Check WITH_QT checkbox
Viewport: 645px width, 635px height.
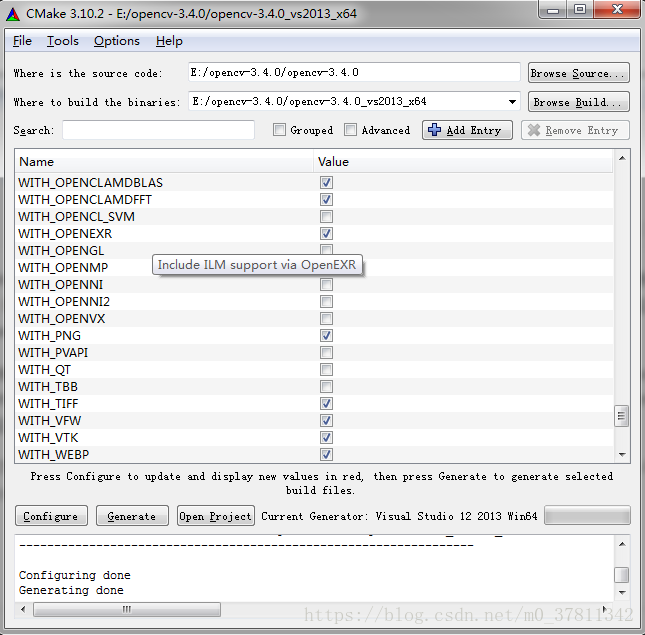click(326, 370)
